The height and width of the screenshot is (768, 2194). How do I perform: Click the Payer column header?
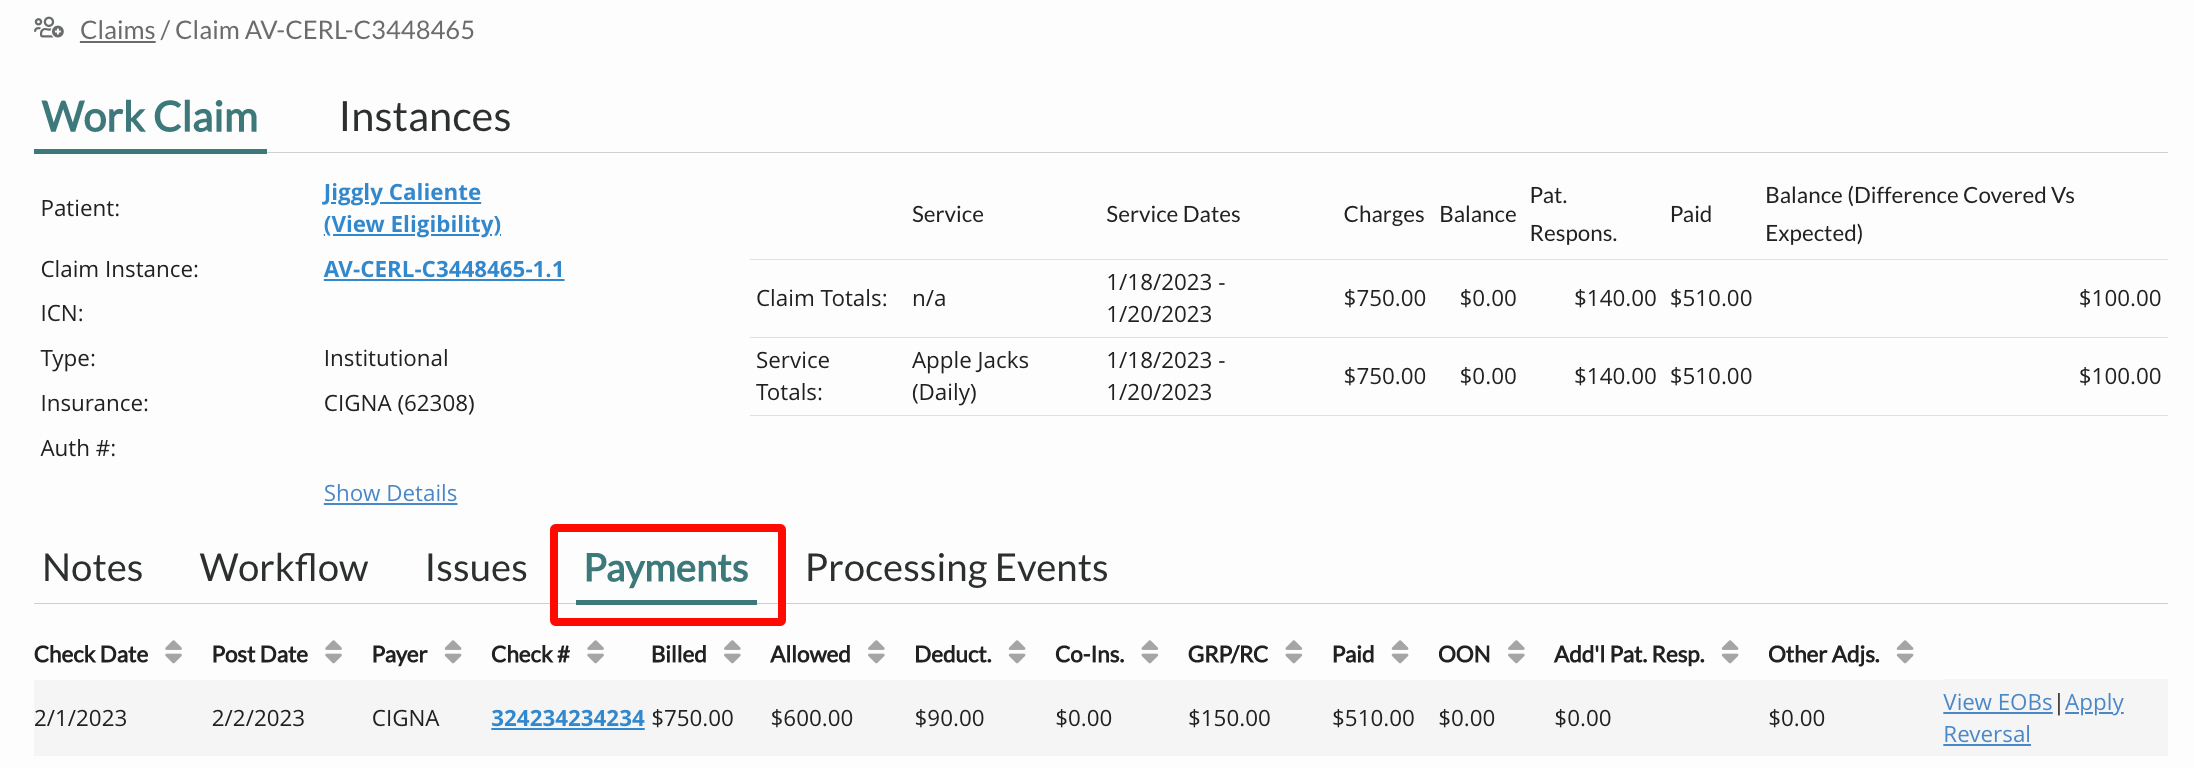(x=399, y=654)
